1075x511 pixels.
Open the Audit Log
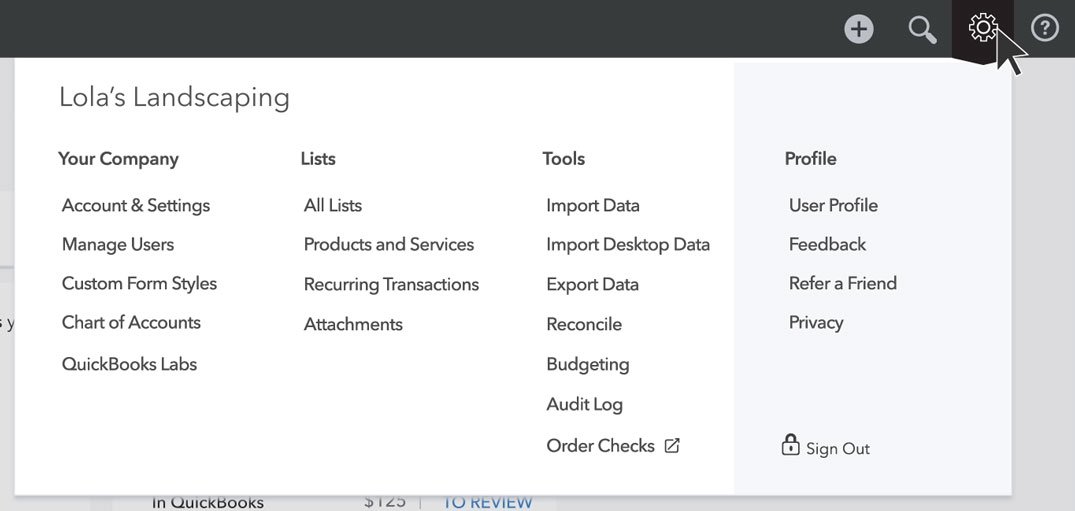coord(585,405)
